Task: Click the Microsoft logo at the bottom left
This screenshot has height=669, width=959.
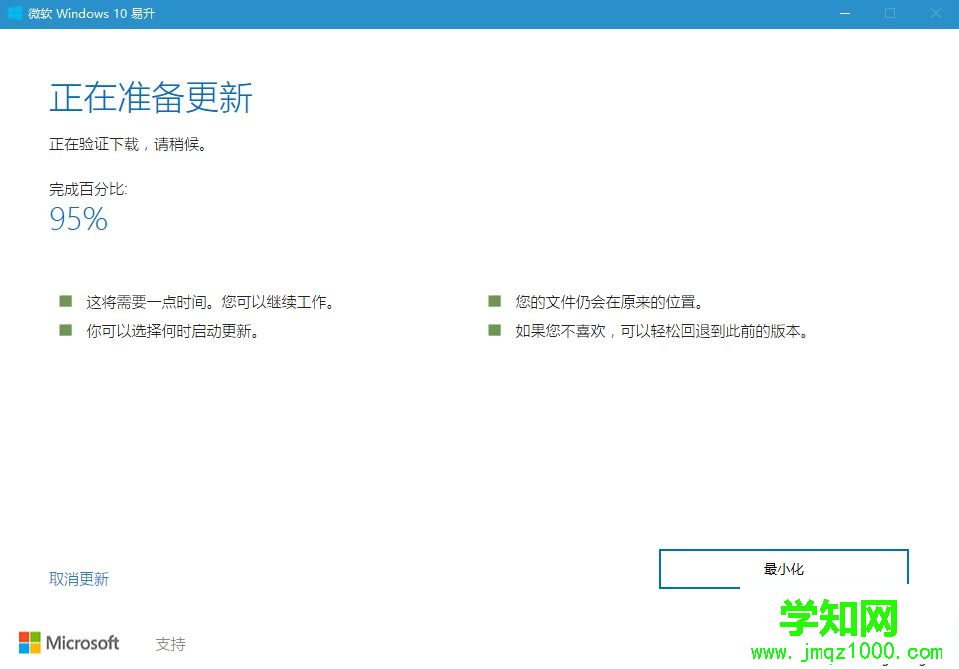Action: 70,643
